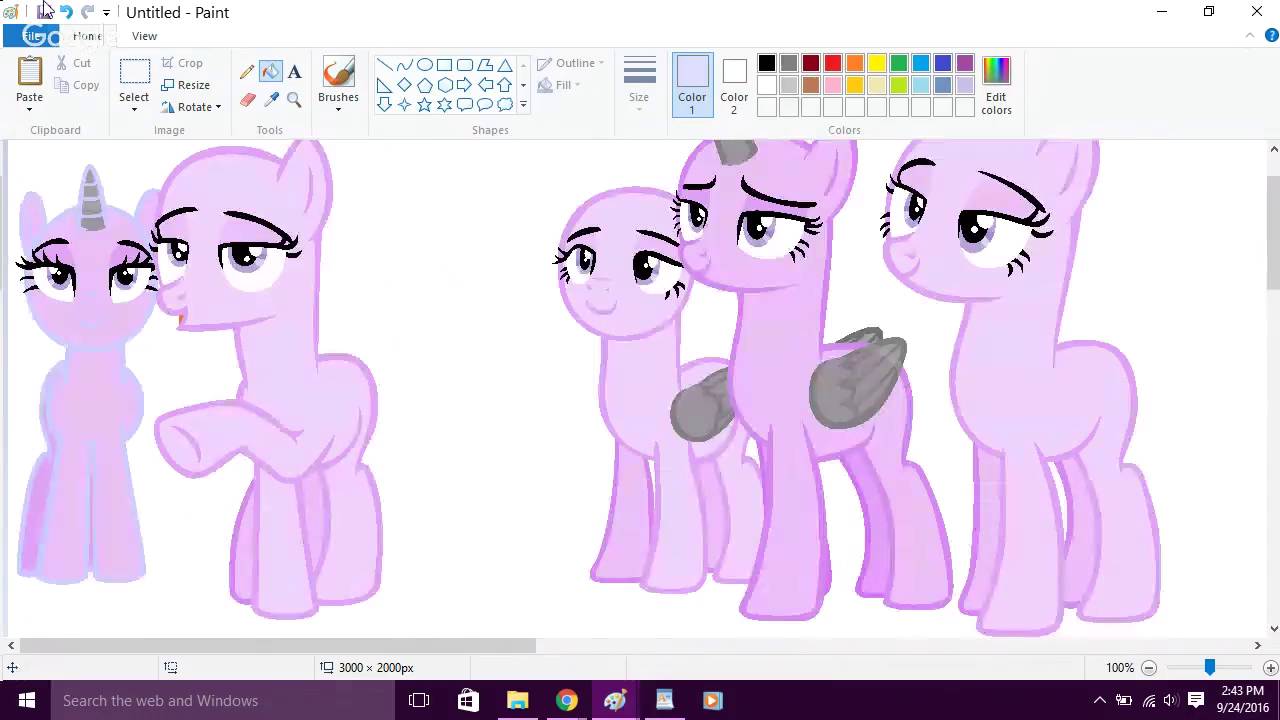
Task: Select the Magnifier tool
Action: tap(294, 99)
